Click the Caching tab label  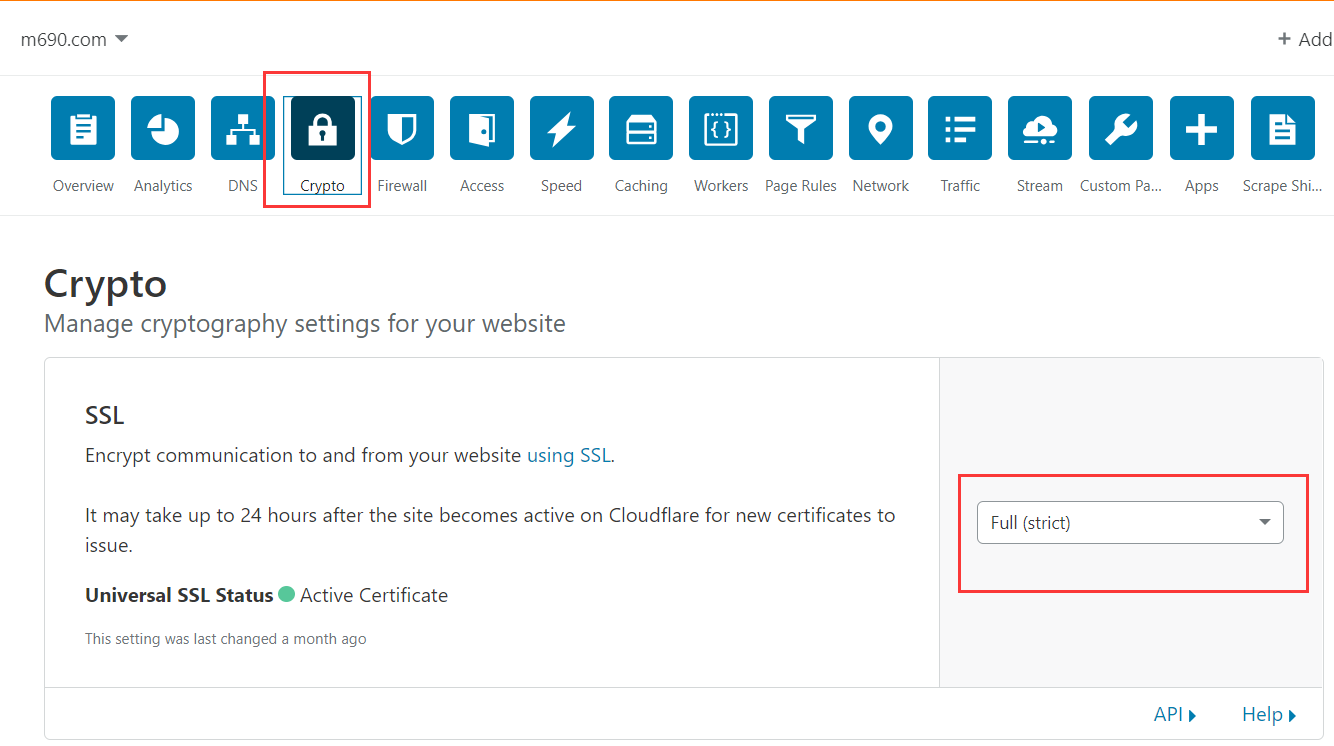[641, 186]
